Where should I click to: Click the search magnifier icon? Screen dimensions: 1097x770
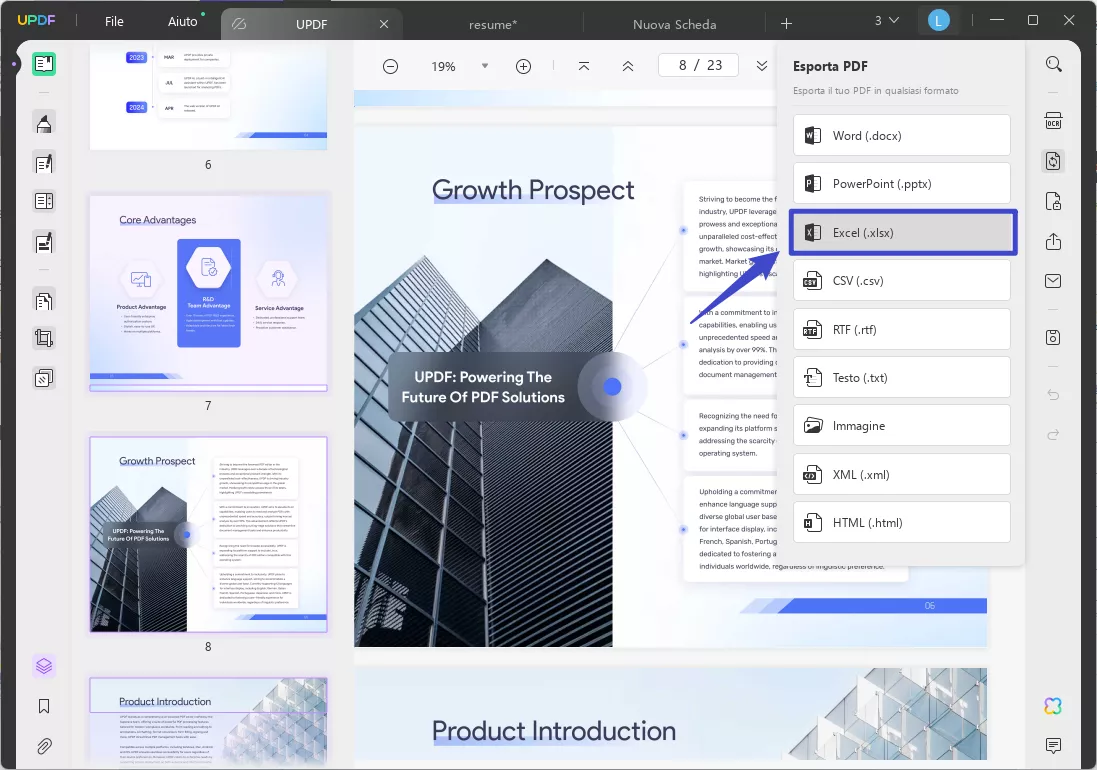pos(1054,65)
